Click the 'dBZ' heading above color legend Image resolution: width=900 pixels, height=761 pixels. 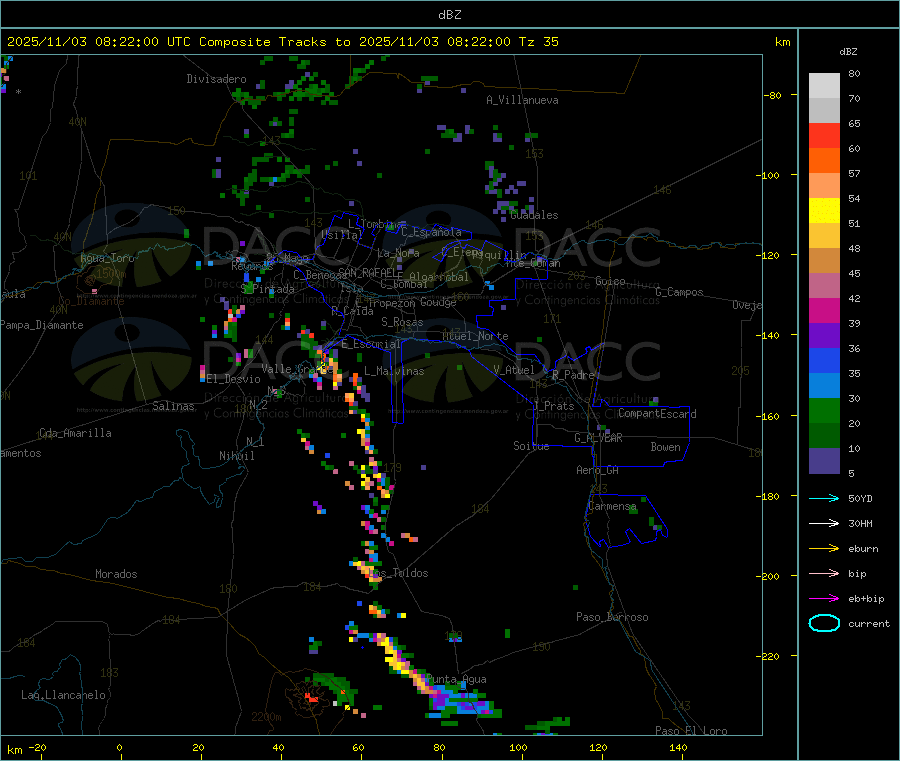click(848, 52)
